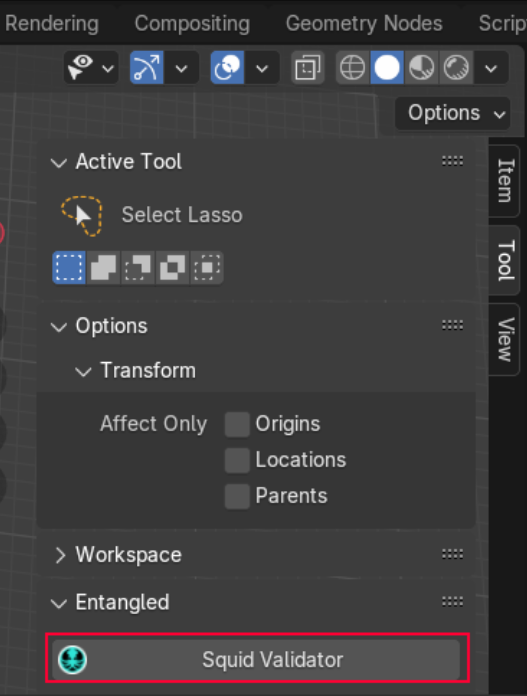Select the Subtract selection mode icon

(x=138, y=268)
